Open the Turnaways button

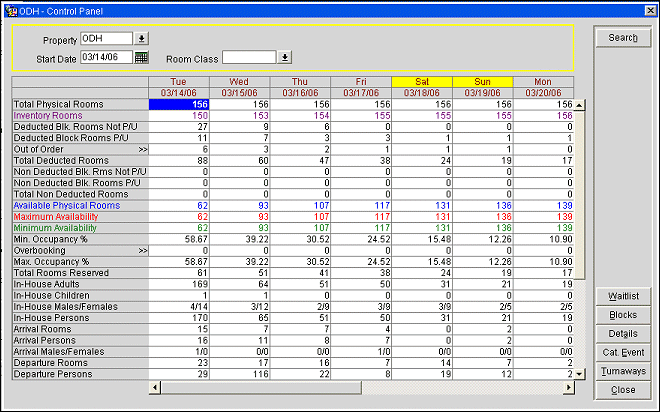(622, 371)
